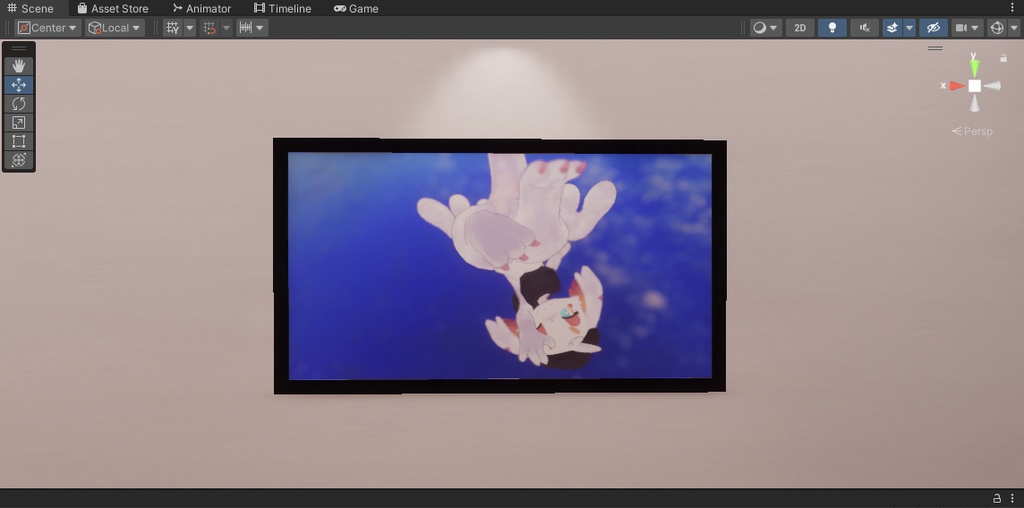This screenshot has height=508, width=1024.
Task: Toggle hidden objects visibility eye icon
Action: 933,27
